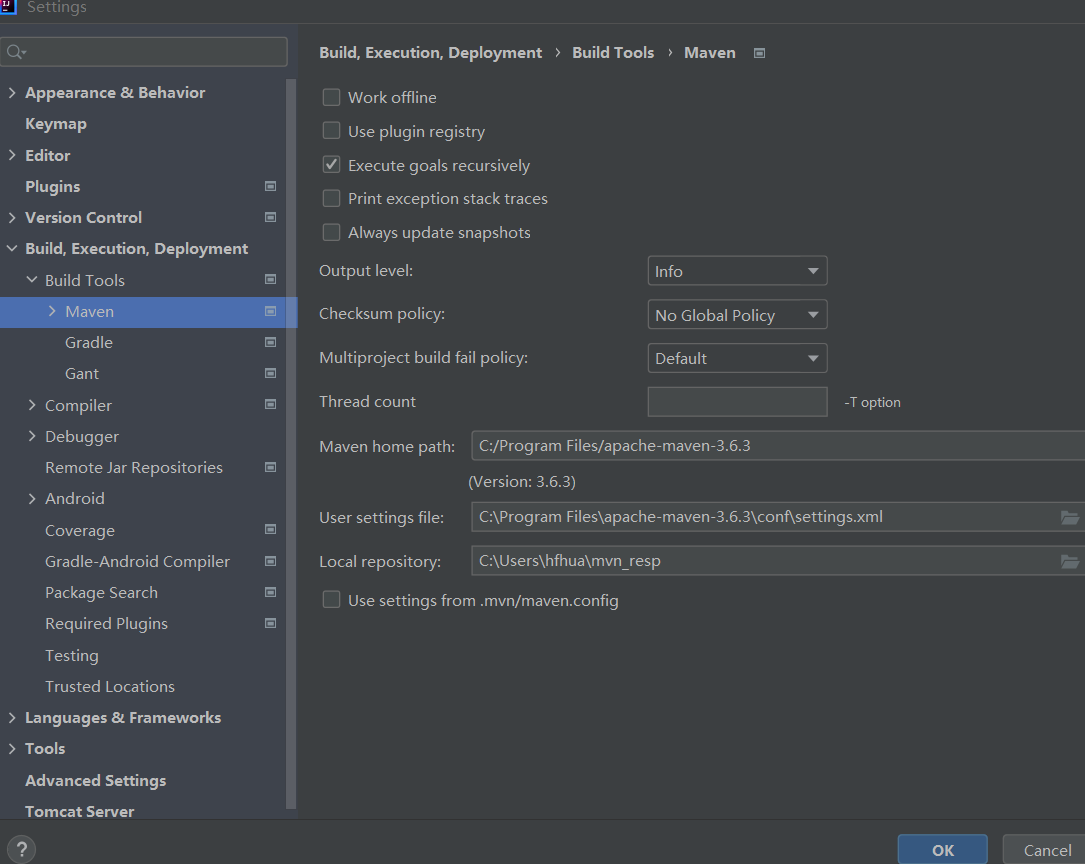
Task: Click the icon after Maven in the breadcrumb
Action: coord(759,52)
